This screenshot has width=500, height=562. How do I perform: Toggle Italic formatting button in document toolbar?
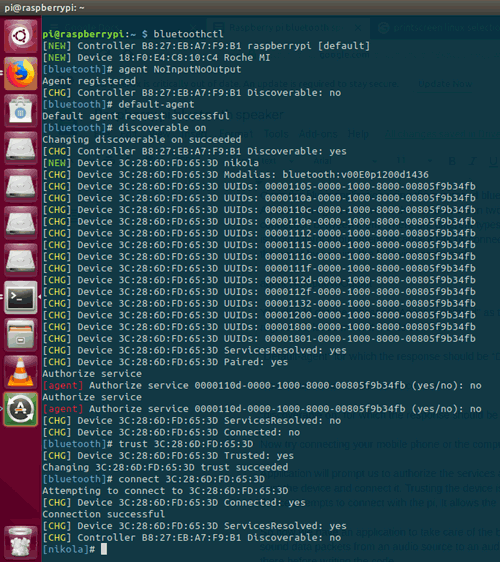473,161
